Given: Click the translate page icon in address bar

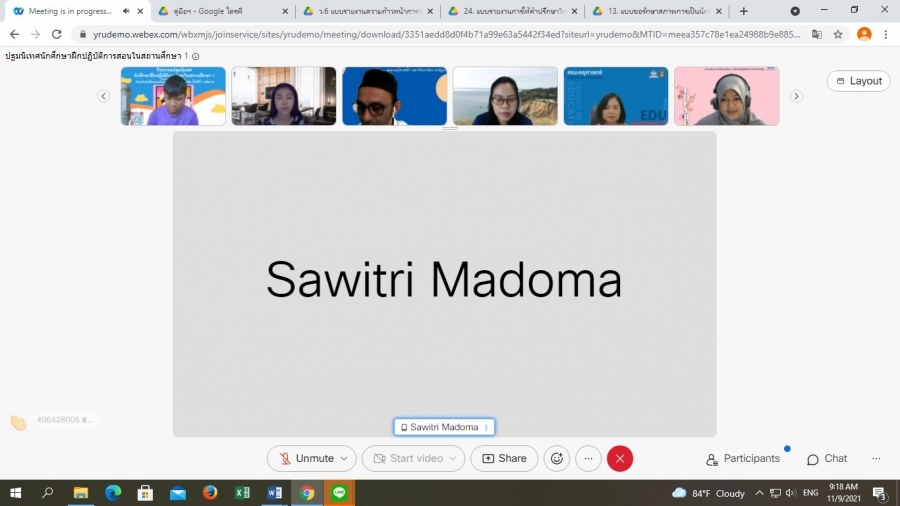Looking at the screenshot, I should (x=817, y=33).
